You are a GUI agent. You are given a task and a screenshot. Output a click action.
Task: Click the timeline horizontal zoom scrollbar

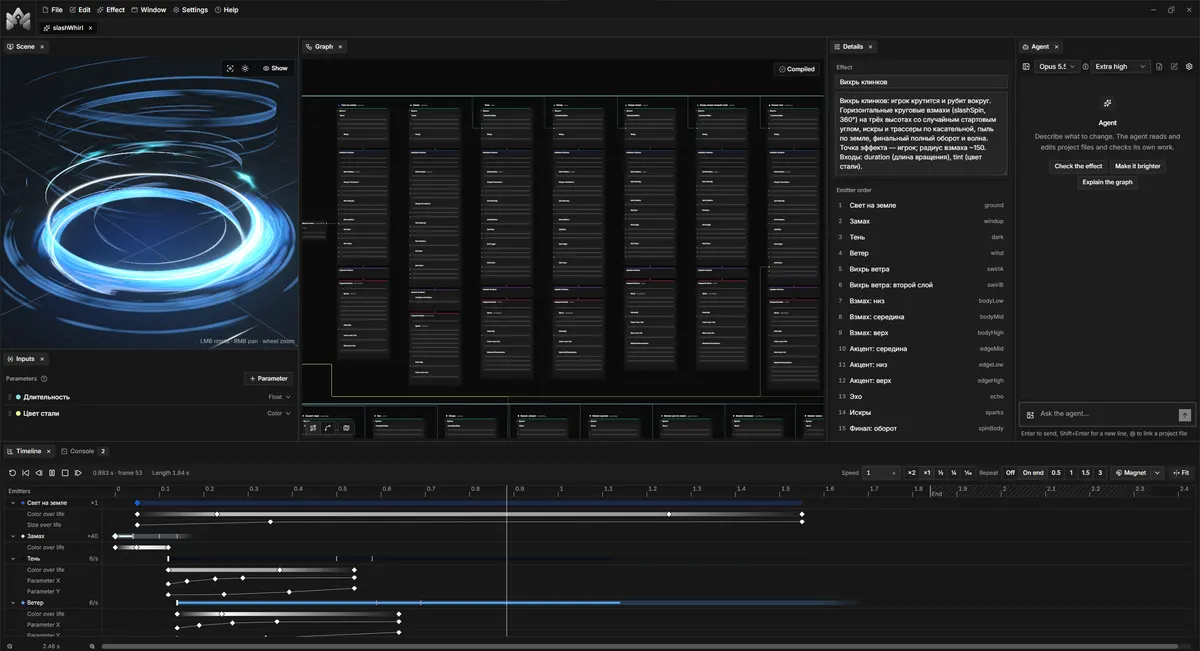(640, 646)
